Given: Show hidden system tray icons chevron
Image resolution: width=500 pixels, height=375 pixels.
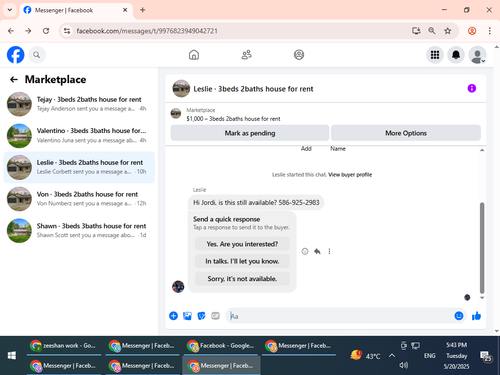Looking at the screenshot, I should [x=391, y=356].
